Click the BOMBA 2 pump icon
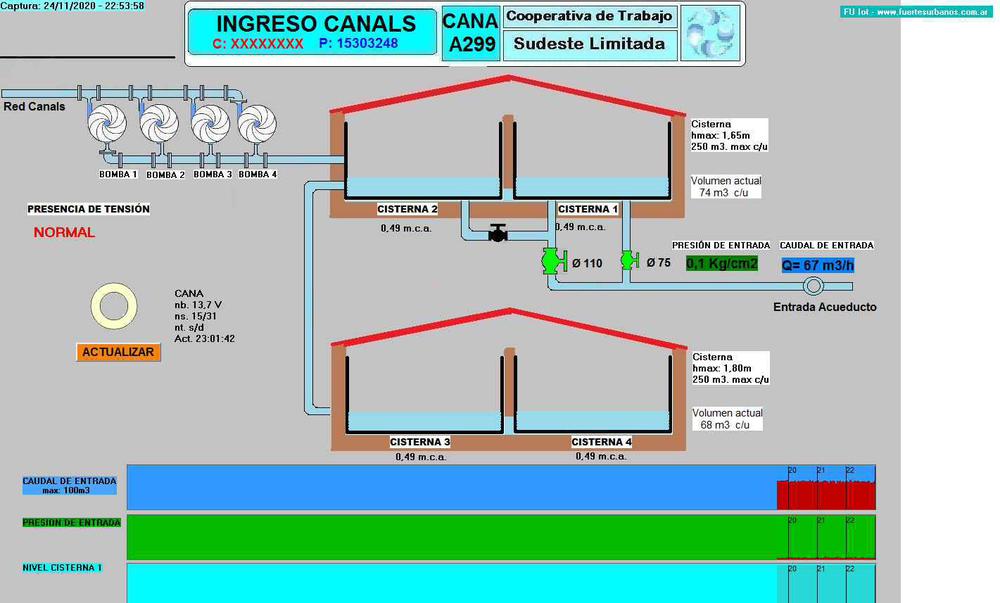The height and width of the screenshot is (603, 1000). click(x=159, y=123)
